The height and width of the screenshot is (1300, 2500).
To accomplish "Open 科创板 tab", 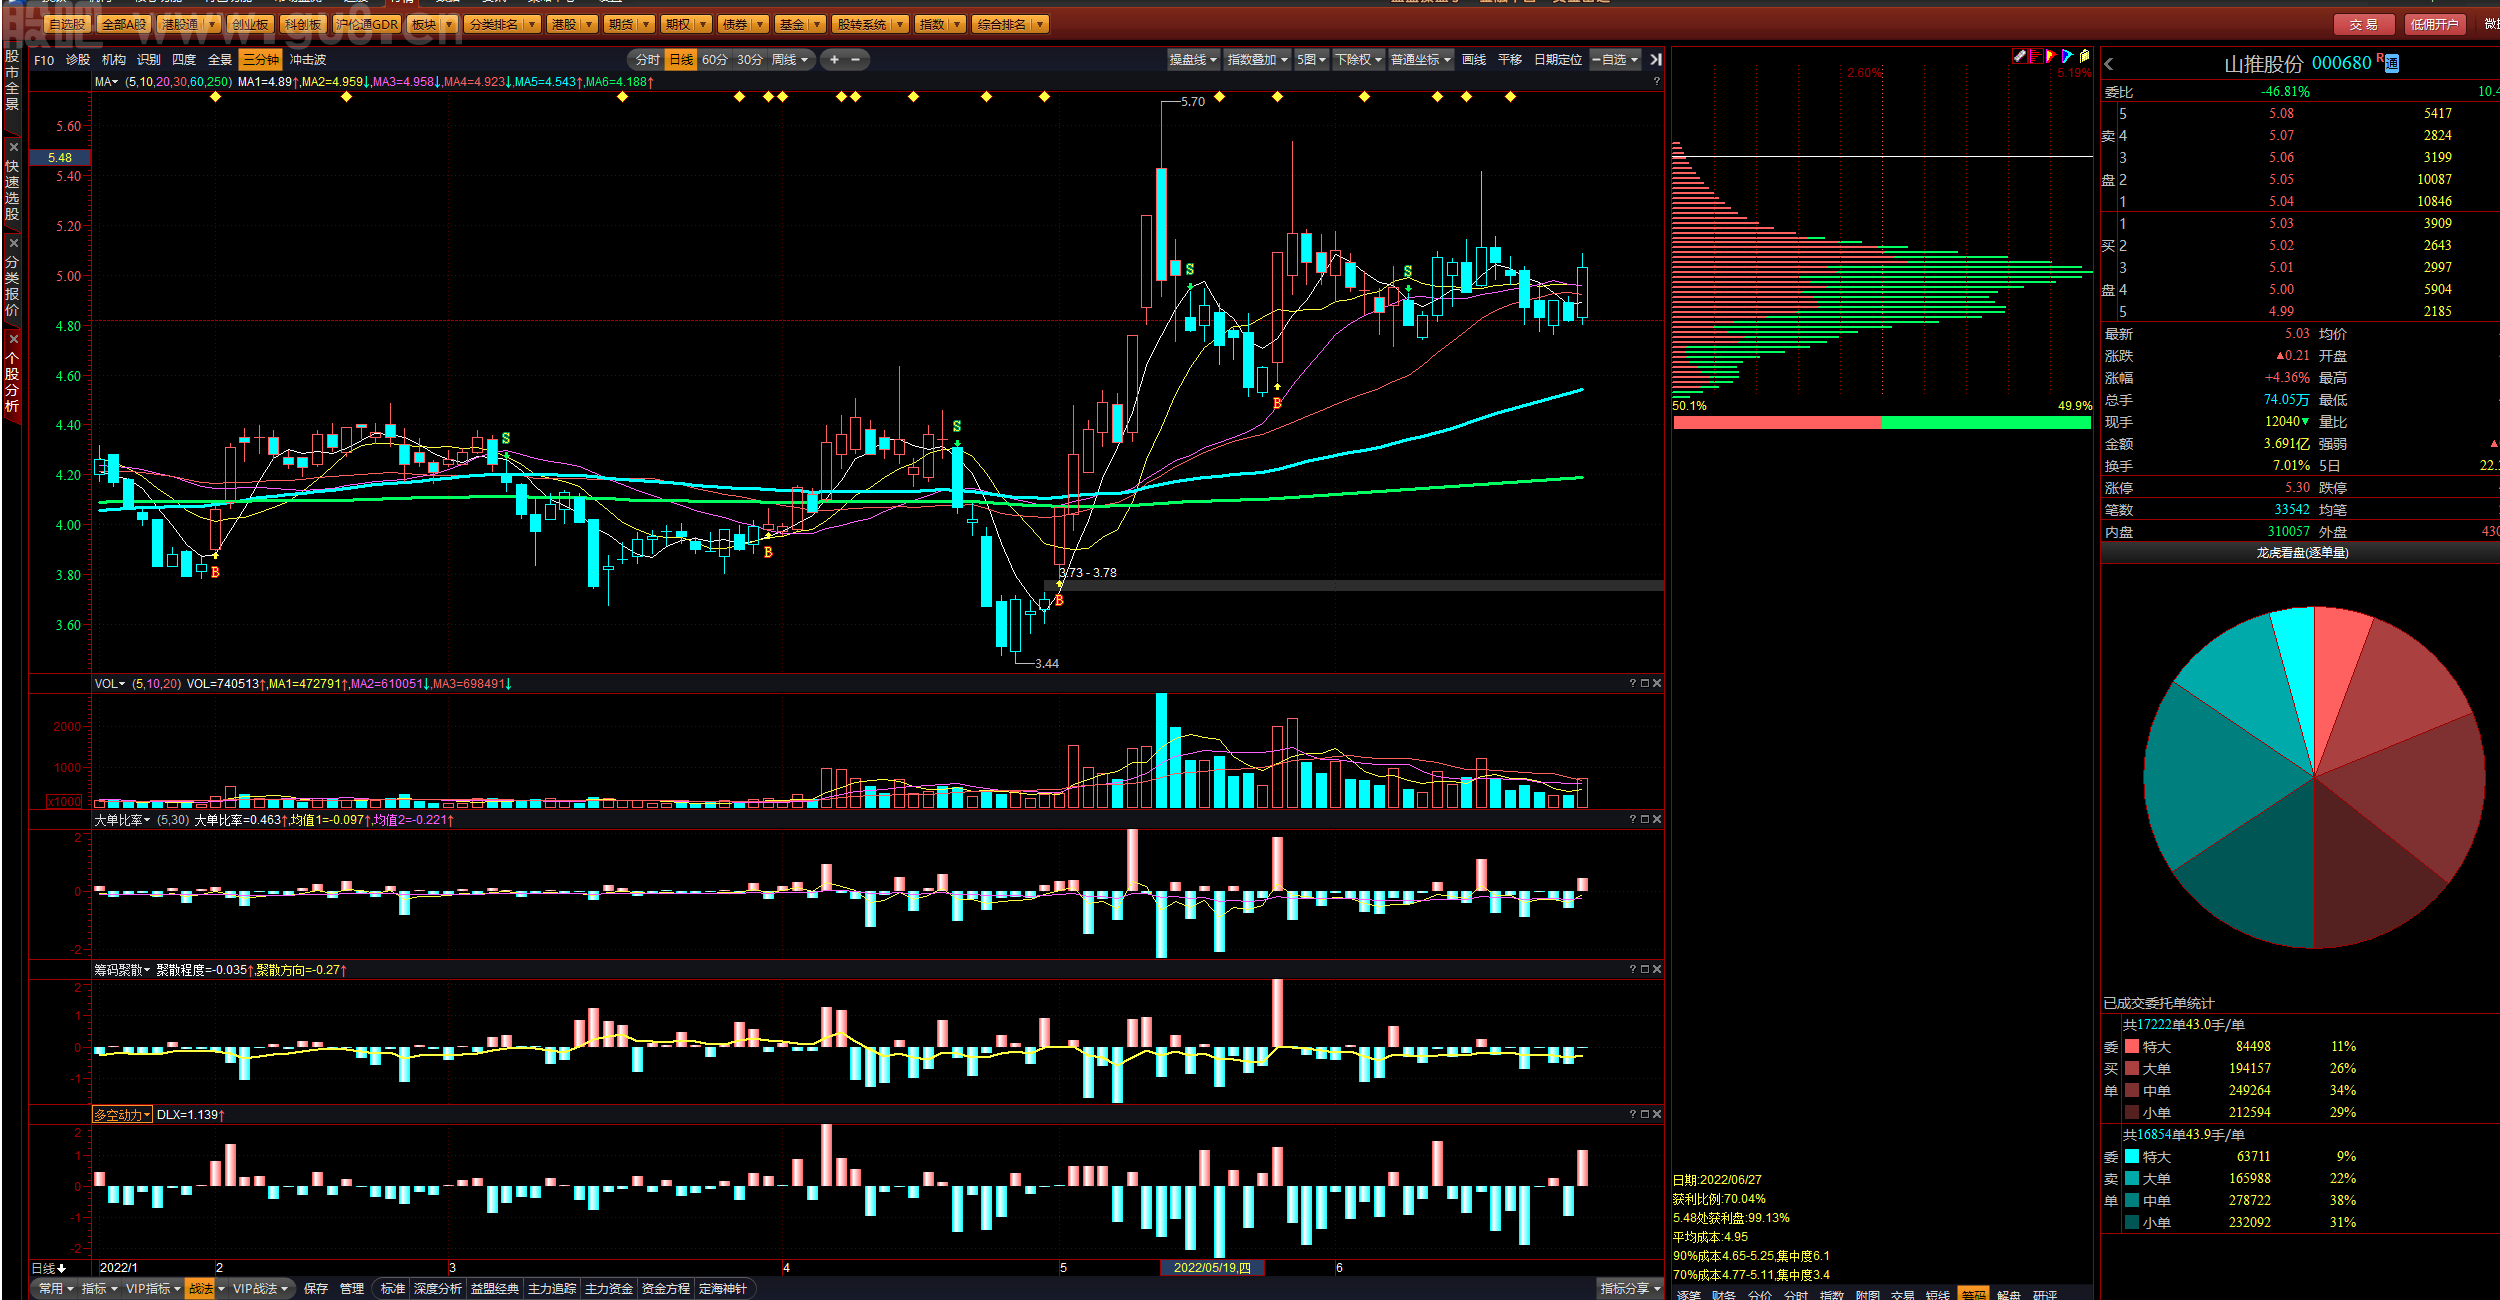I will 303,24.
